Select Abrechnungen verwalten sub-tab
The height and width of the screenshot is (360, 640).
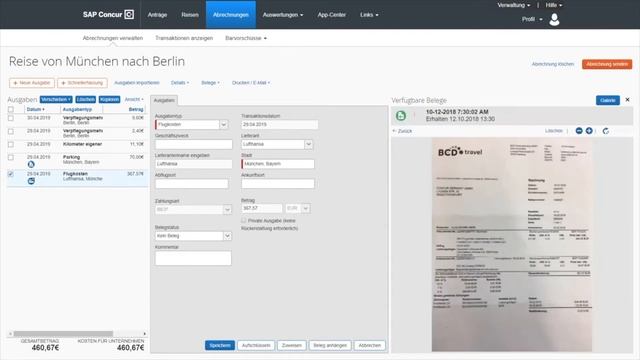pyautogui.click(x=113, y=38)
